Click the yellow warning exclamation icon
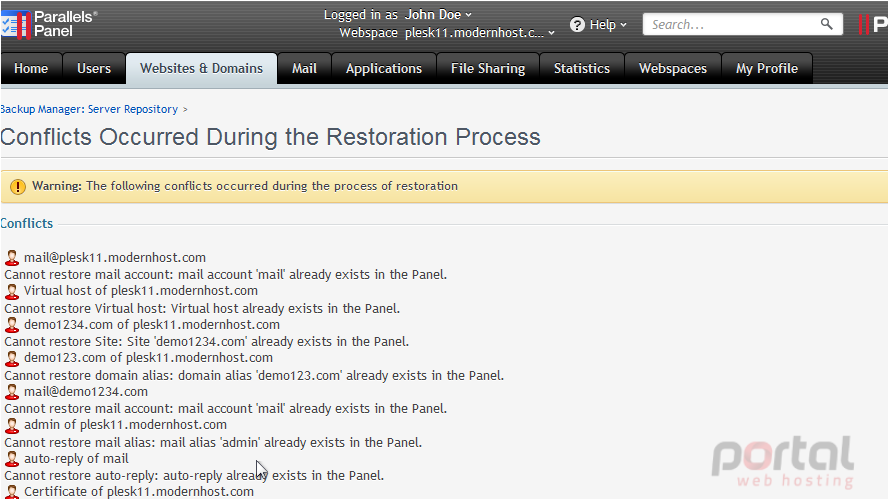Viewport: 889px width, 500px height. 18,187
